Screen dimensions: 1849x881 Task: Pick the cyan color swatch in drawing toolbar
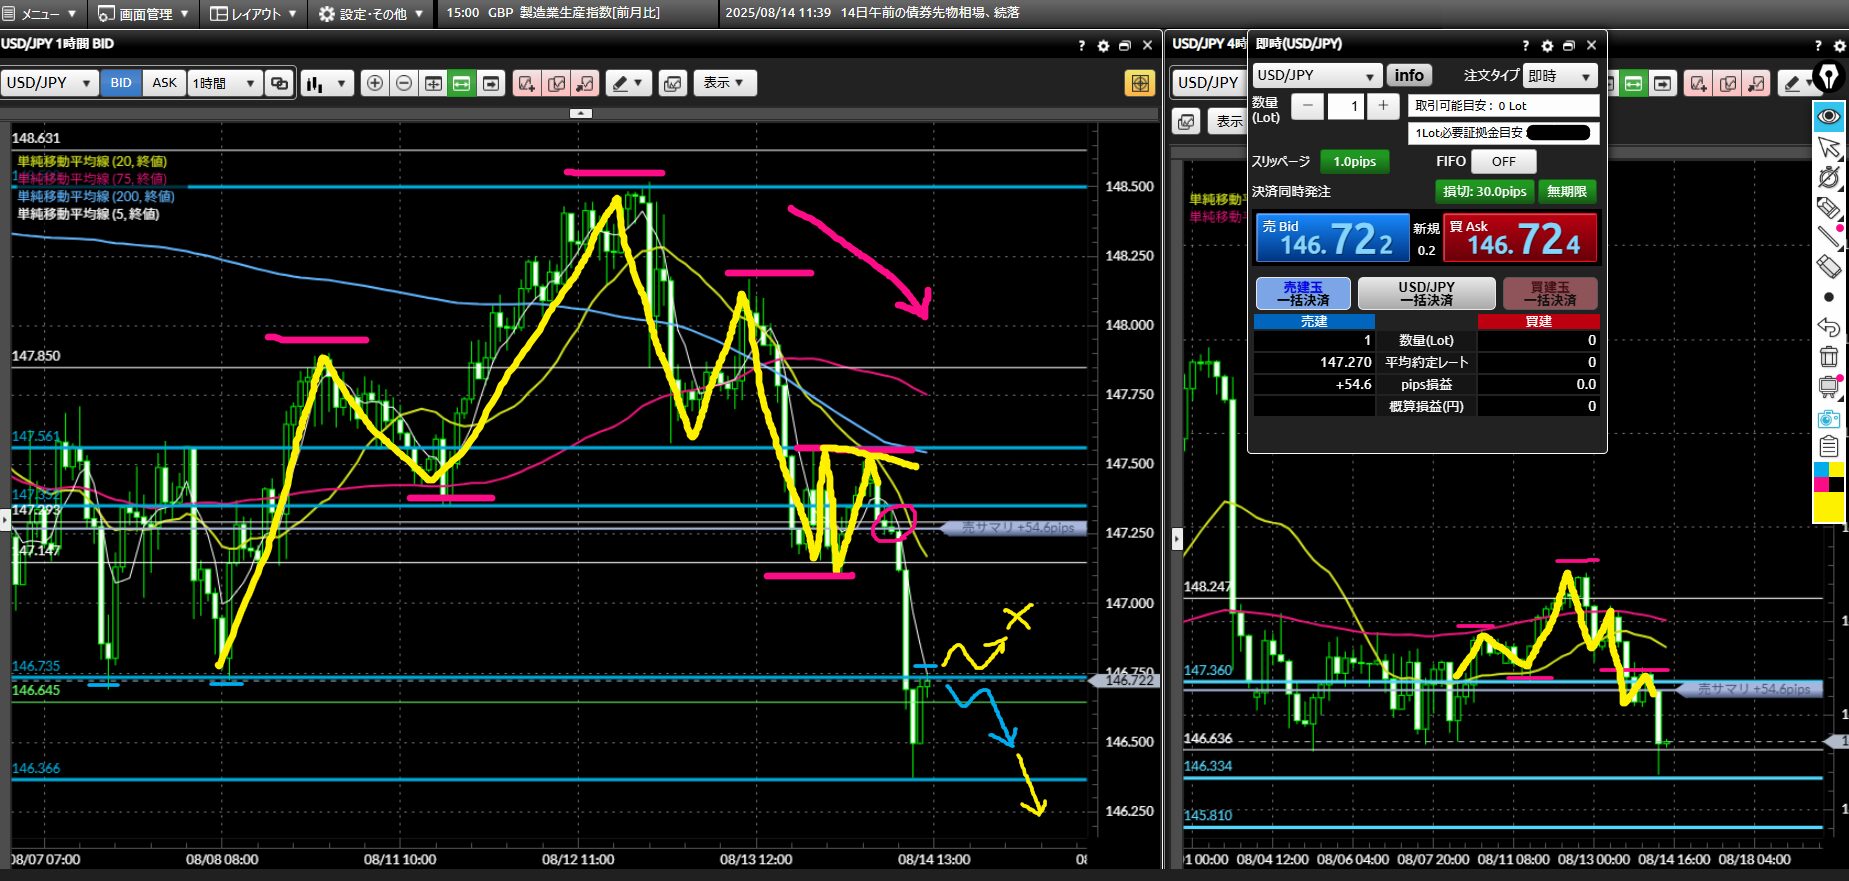click(1821, 470)
